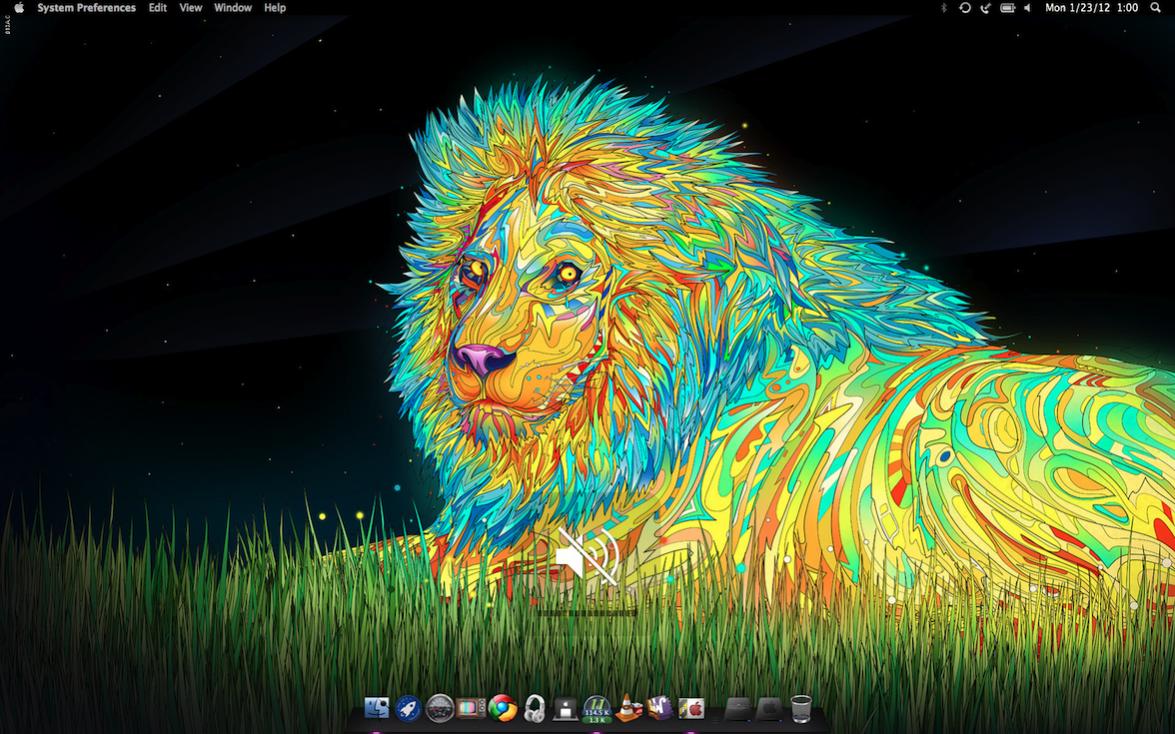Viewport: 1175px width, 734px height.
Task: Launch the rocket Launchpad icon in dock
Action: coord(408,707)
